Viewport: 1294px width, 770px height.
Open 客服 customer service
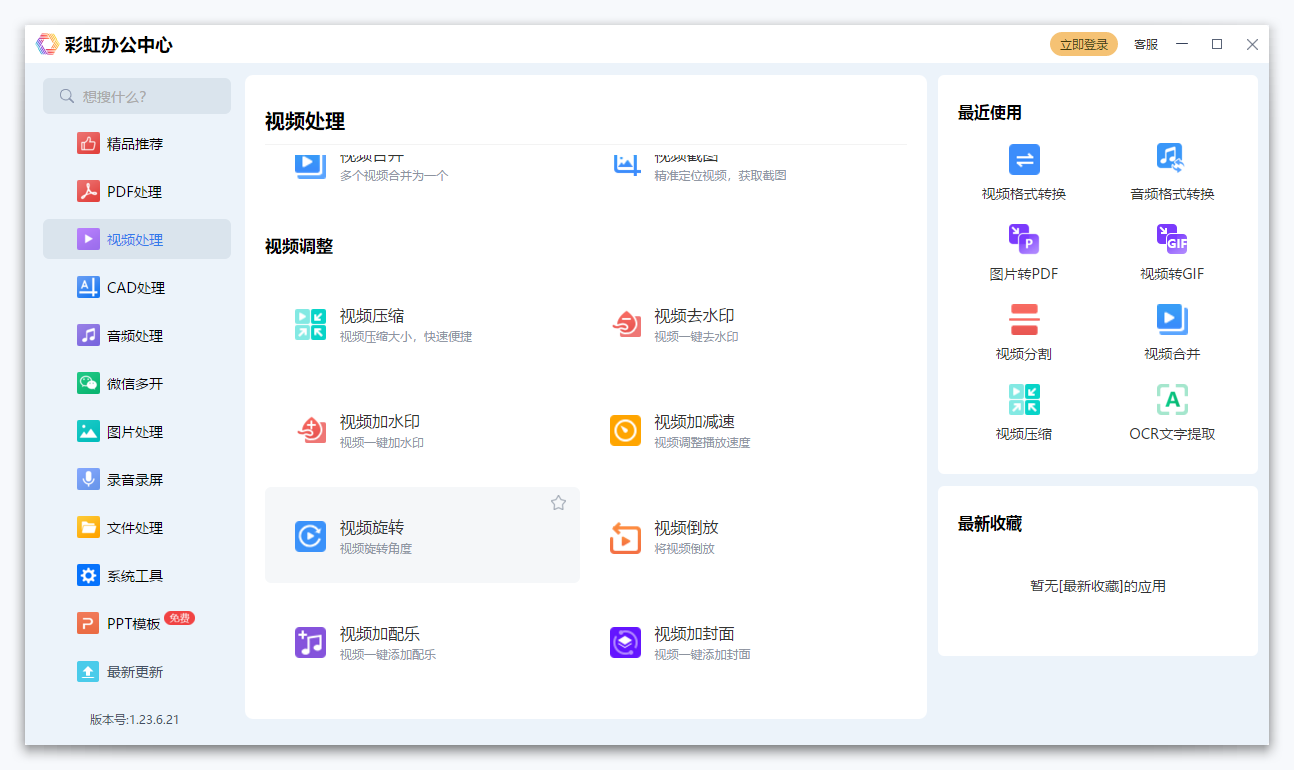click(x=1146, y=44)
